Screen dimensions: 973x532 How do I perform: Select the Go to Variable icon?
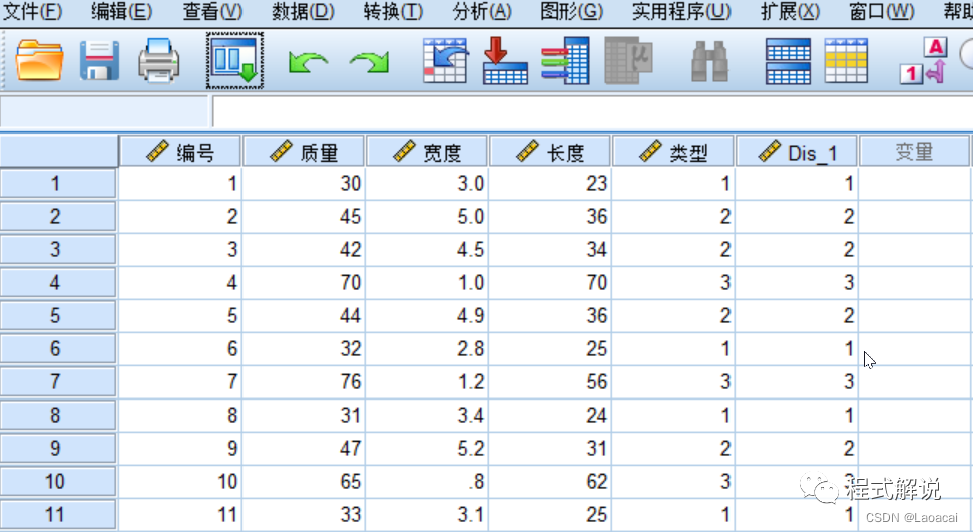pos(505,61)
